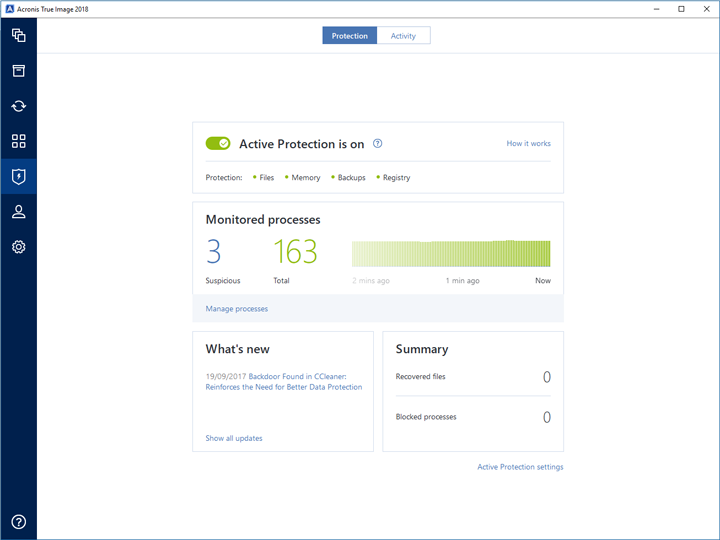This screenshot has height=540, width=720.
Task: Open the Account sidebar icon
Action: 18,211
